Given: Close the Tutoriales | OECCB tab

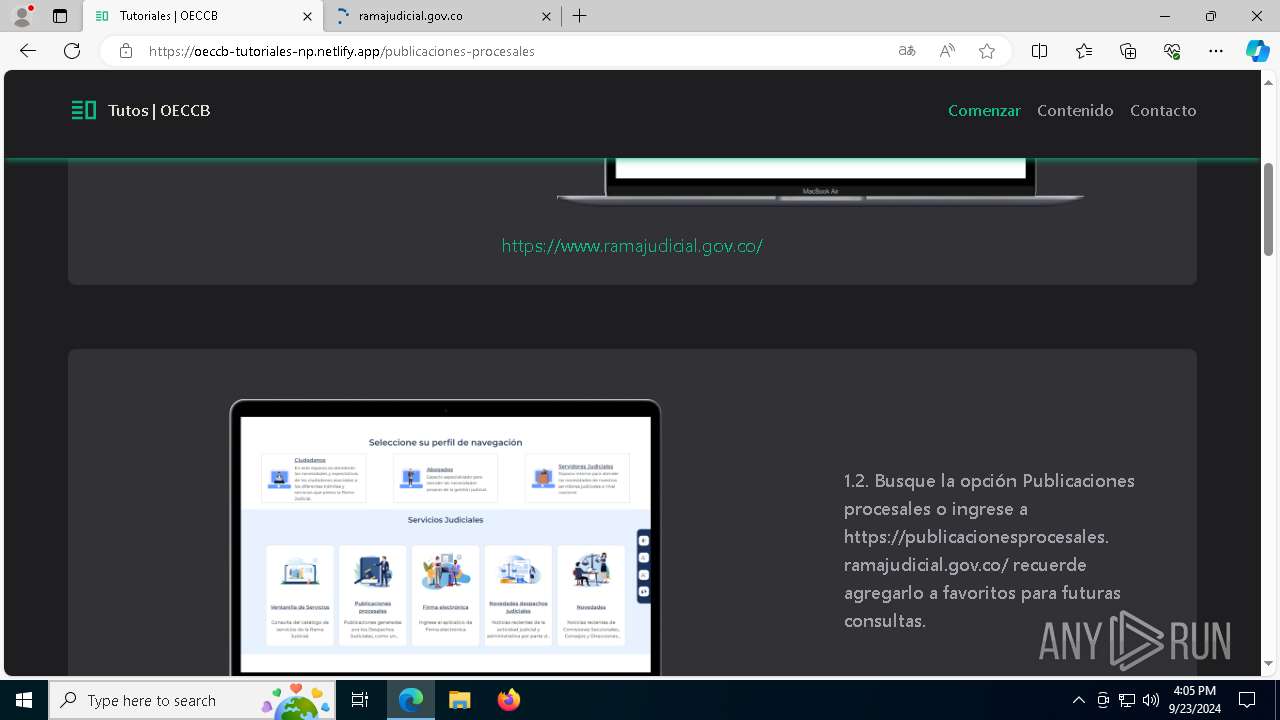Looking at the screenshot, I should click(x=309, y=16).
